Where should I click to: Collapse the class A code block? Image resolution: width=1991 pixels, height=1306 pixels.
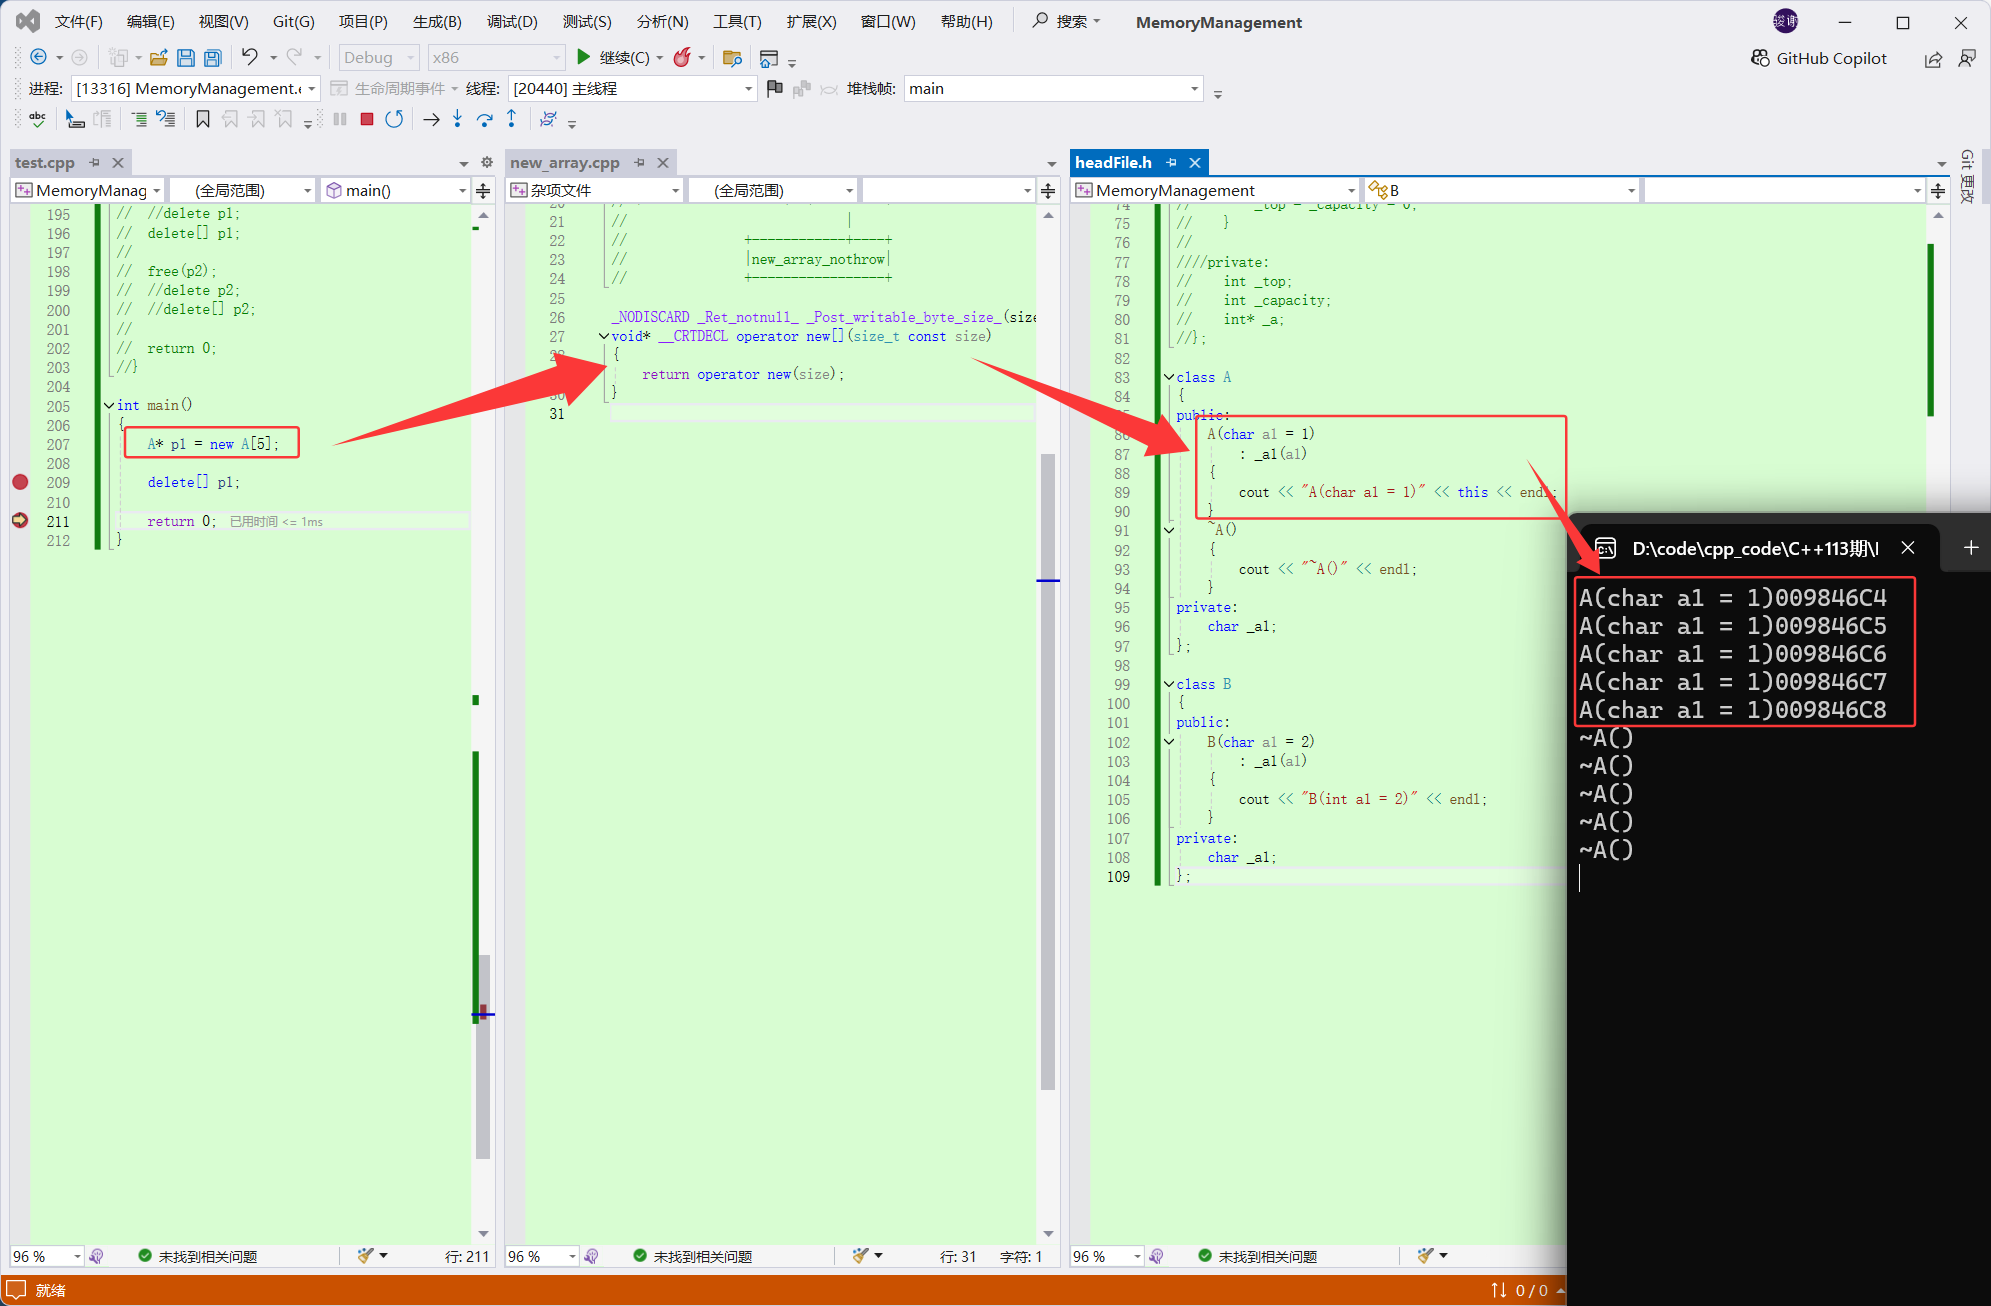(x=1168, y=377)
